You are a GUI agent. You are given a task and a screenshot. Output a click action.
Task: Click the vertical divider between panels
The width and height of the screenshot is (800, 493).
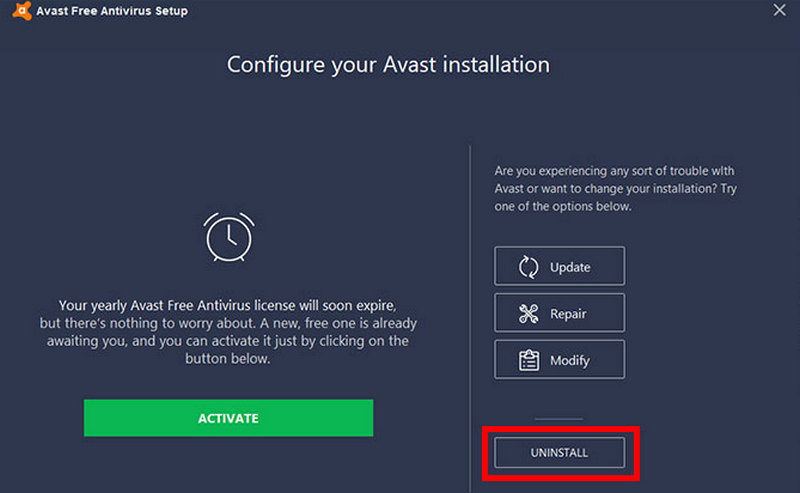click(470, 319)
